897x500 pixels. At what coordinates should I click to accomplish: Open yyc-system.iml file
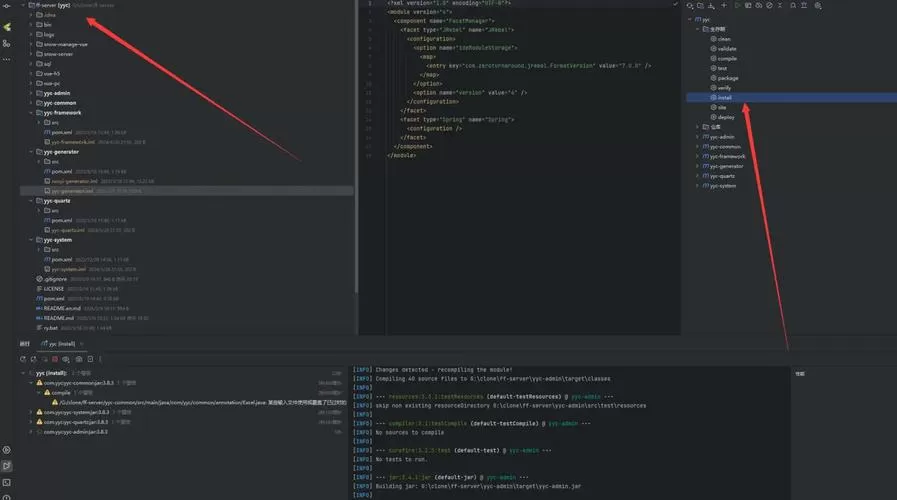tap(65, 269)
